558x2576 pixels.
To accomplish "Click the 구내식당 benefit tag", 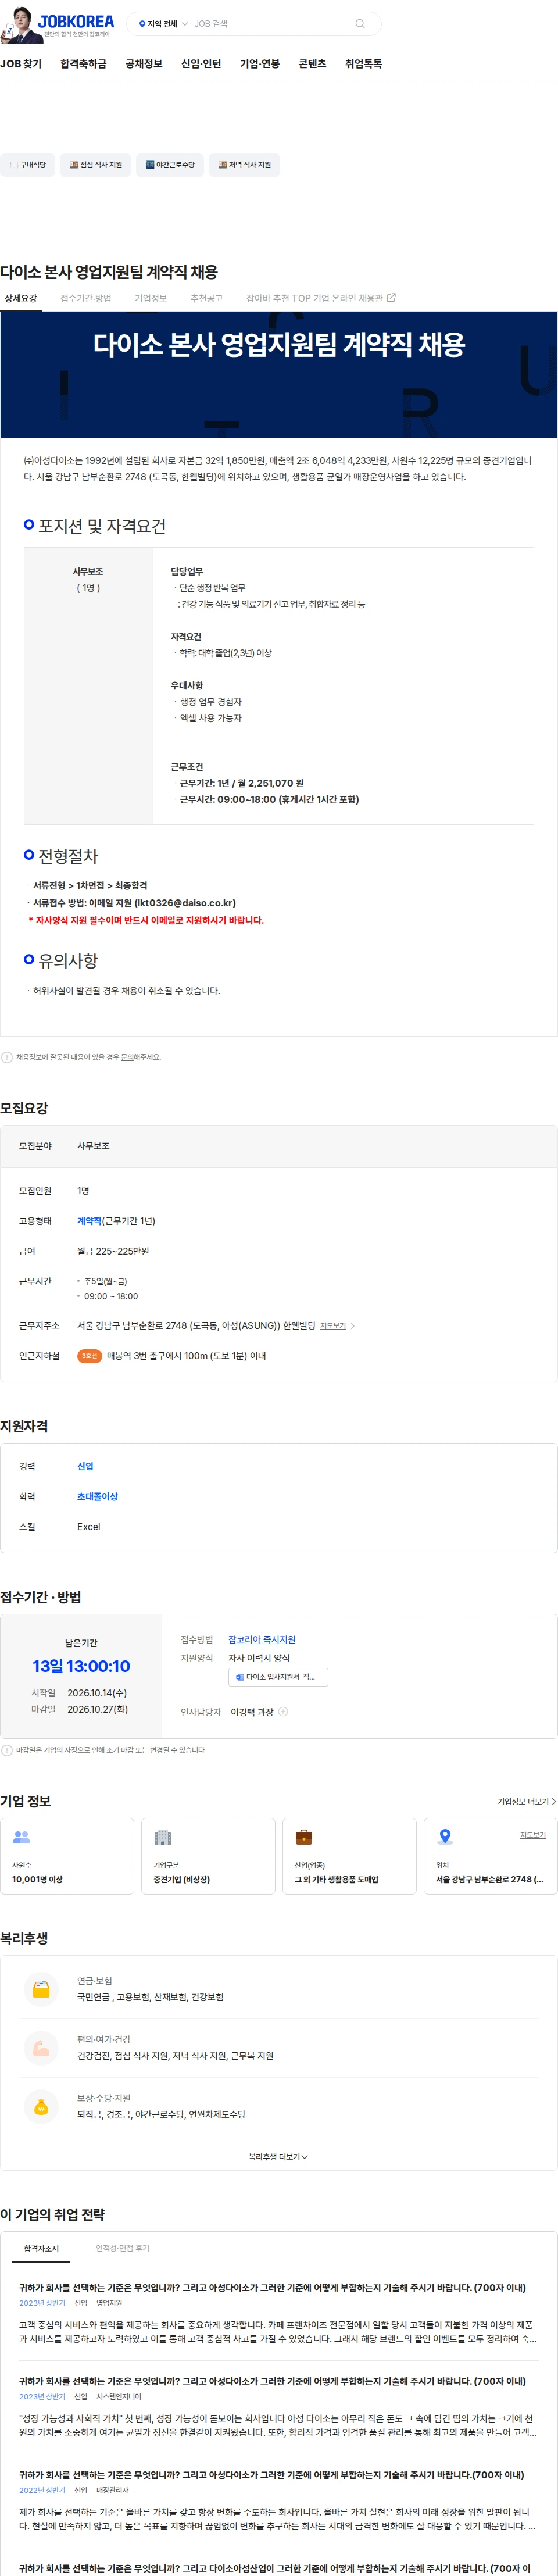I will click(x=27, y=165).
